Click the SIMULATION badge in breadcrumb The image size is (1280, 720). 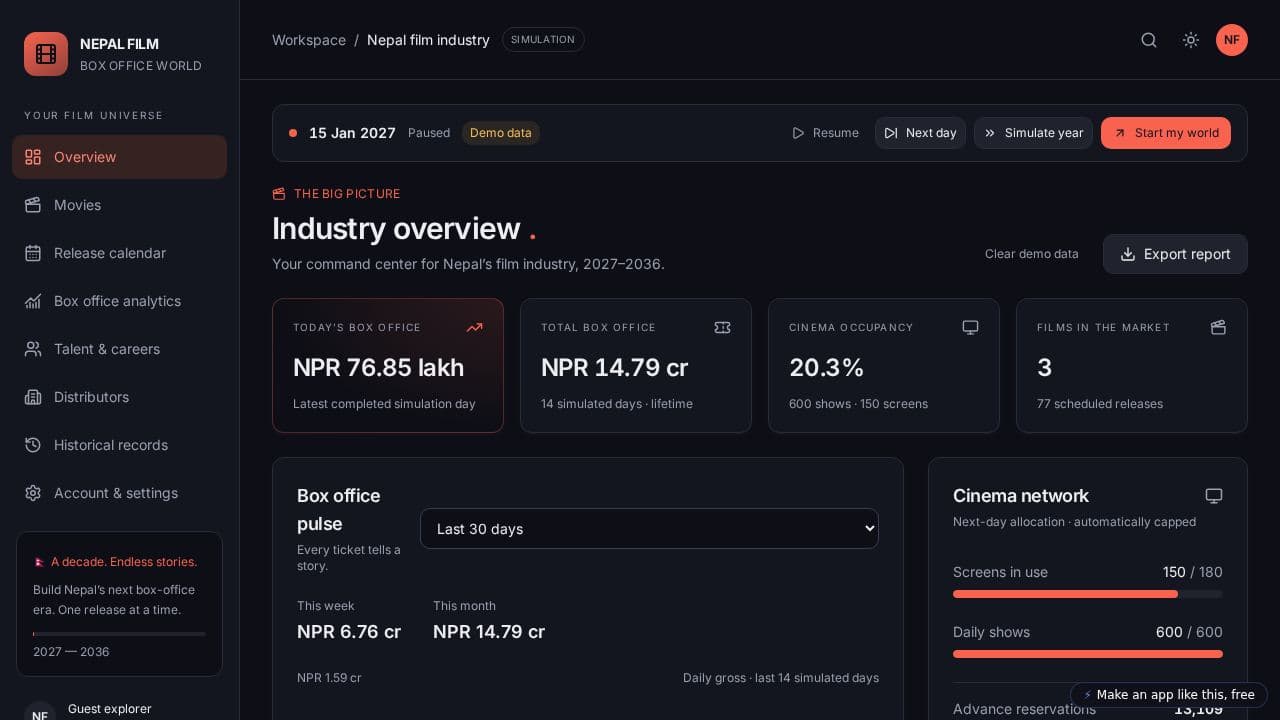pyautogui.click(x=543, y=40)
